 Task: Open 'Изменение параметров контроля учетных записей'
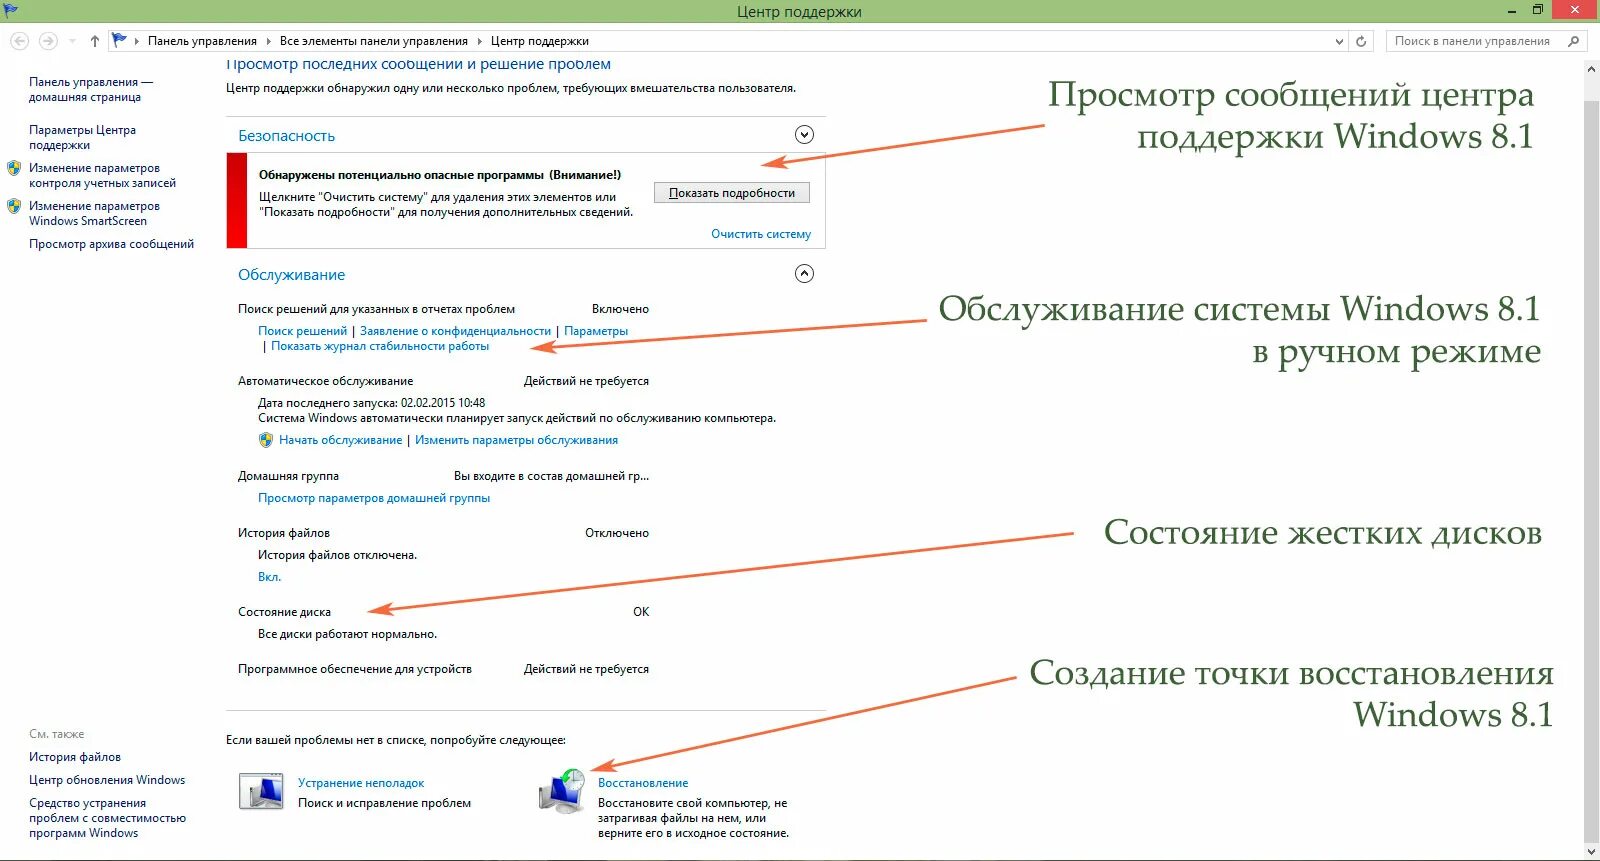(x=102, y=175)
